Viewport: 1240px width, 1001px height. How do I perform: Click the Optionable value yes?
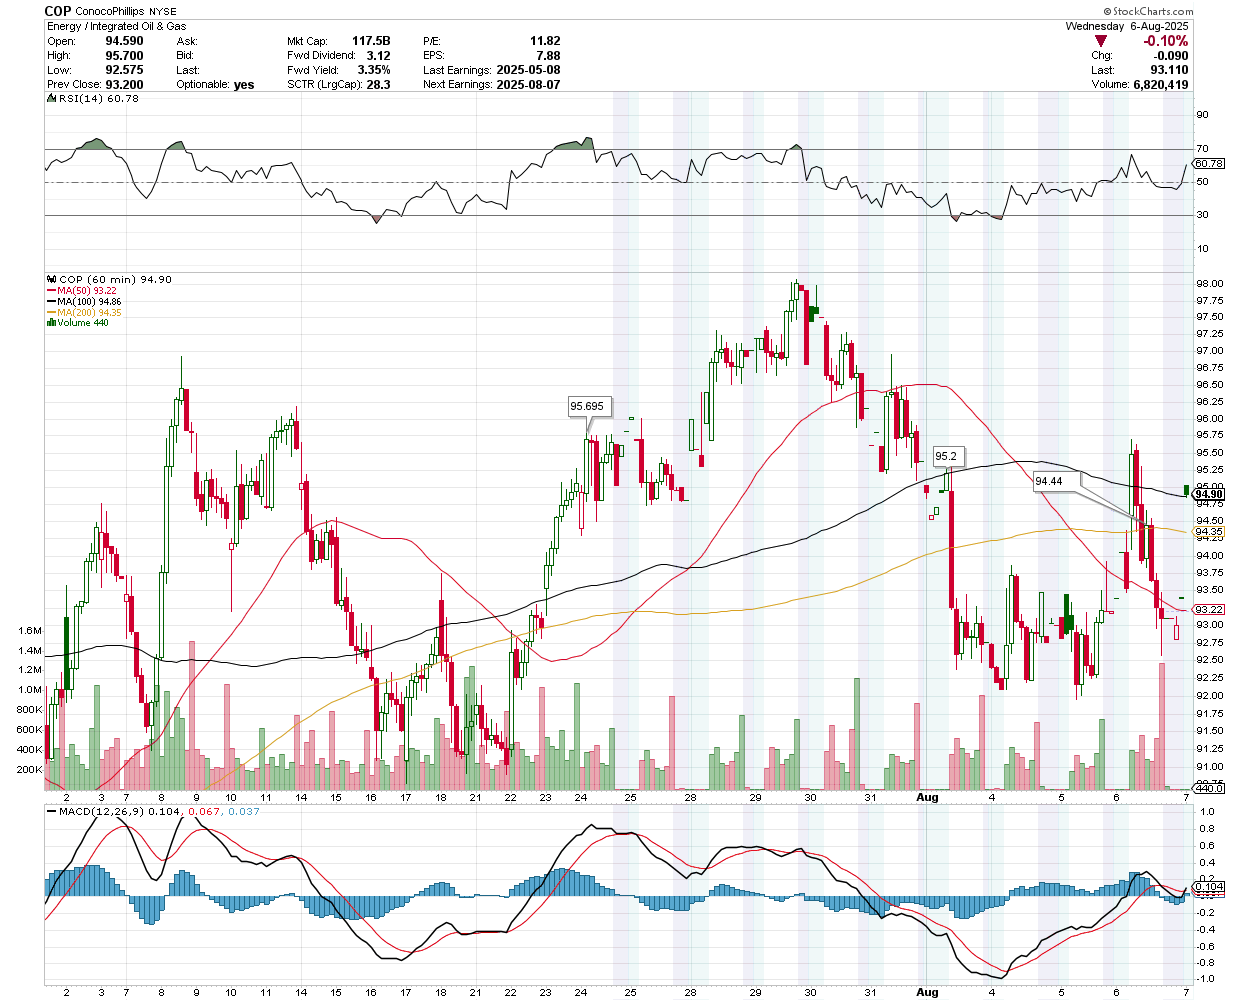(x=244, y=85)
